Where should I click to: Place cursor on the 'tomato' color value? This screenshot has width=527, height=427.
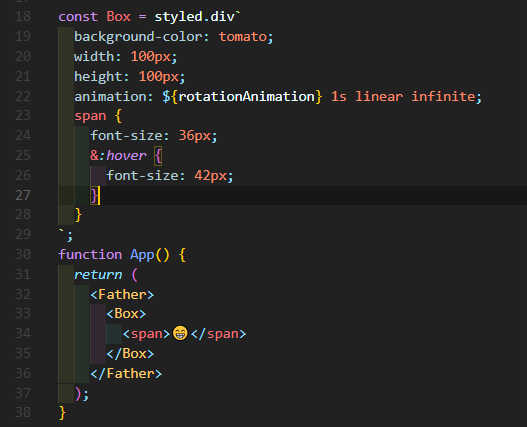tap(243, 37)
